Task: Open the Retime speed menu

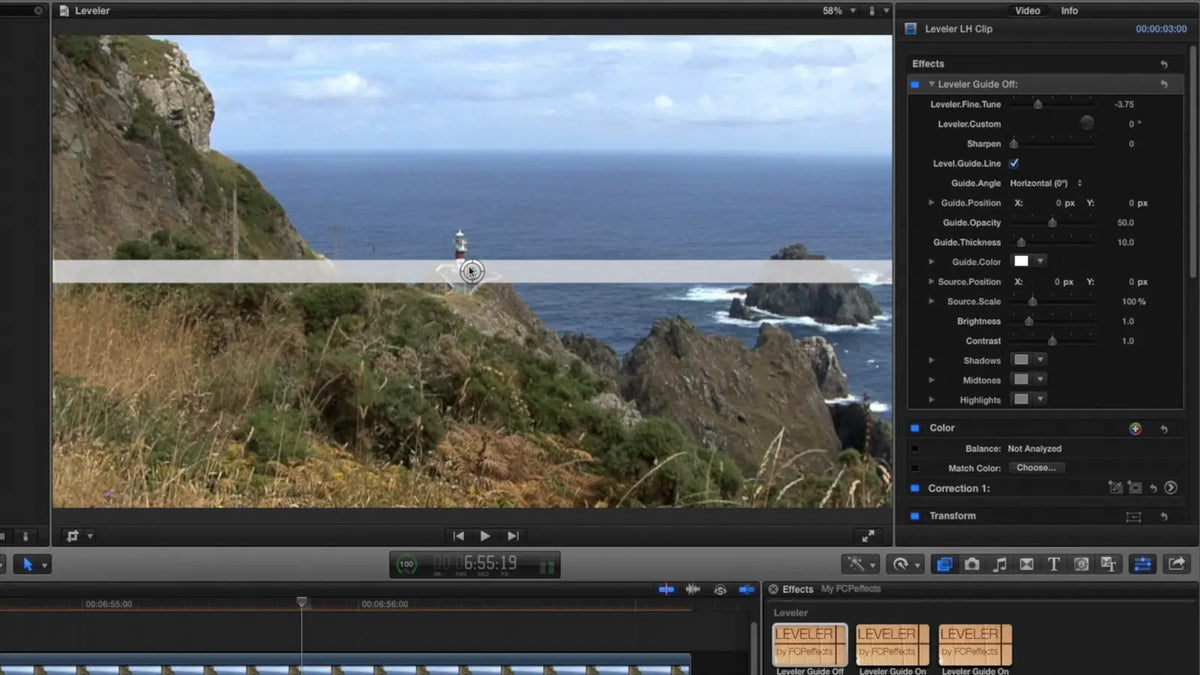Action: [x=904, y=564]
